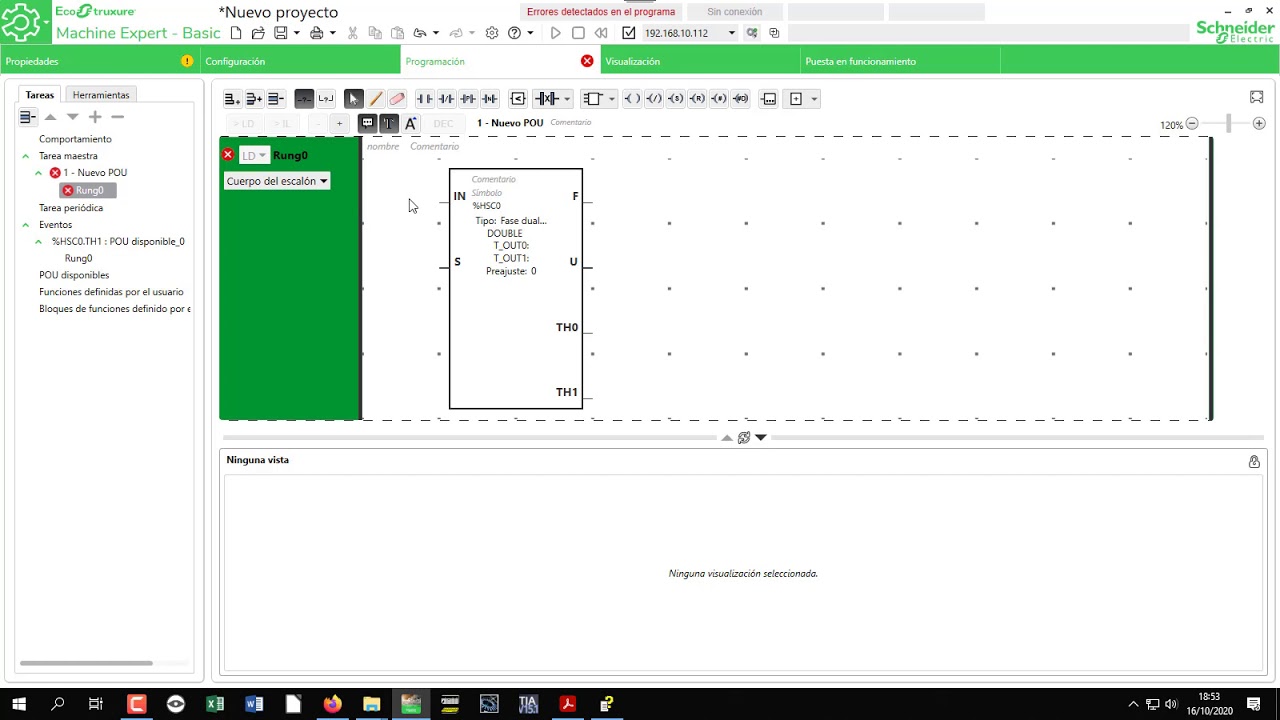Insert a comparison block
Viewport: 1280px width, 720px height.
[x=518, y=99]
